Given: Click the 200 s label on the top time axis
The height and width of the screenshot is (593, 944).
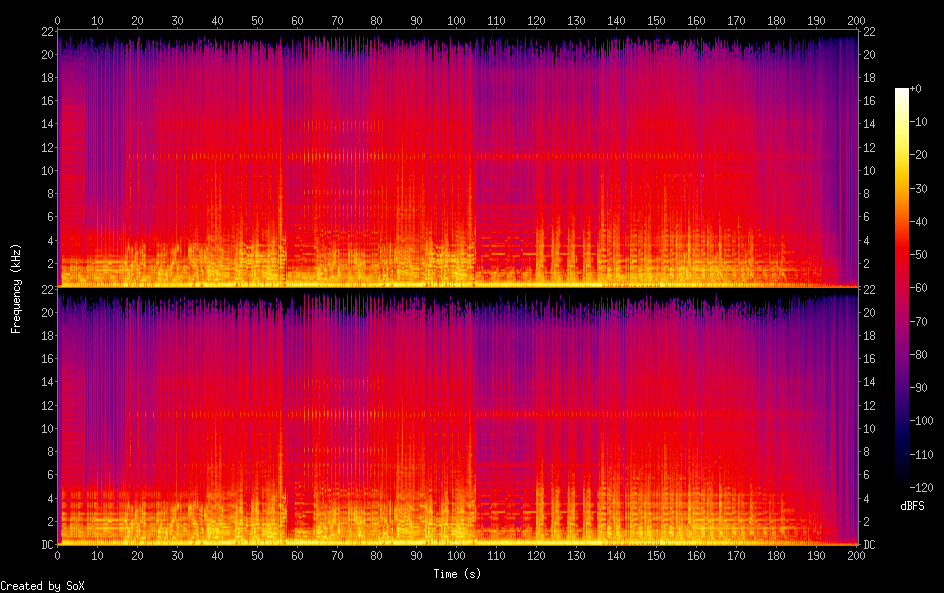Looking at the screenshot, I should click(x=855, y=20).
